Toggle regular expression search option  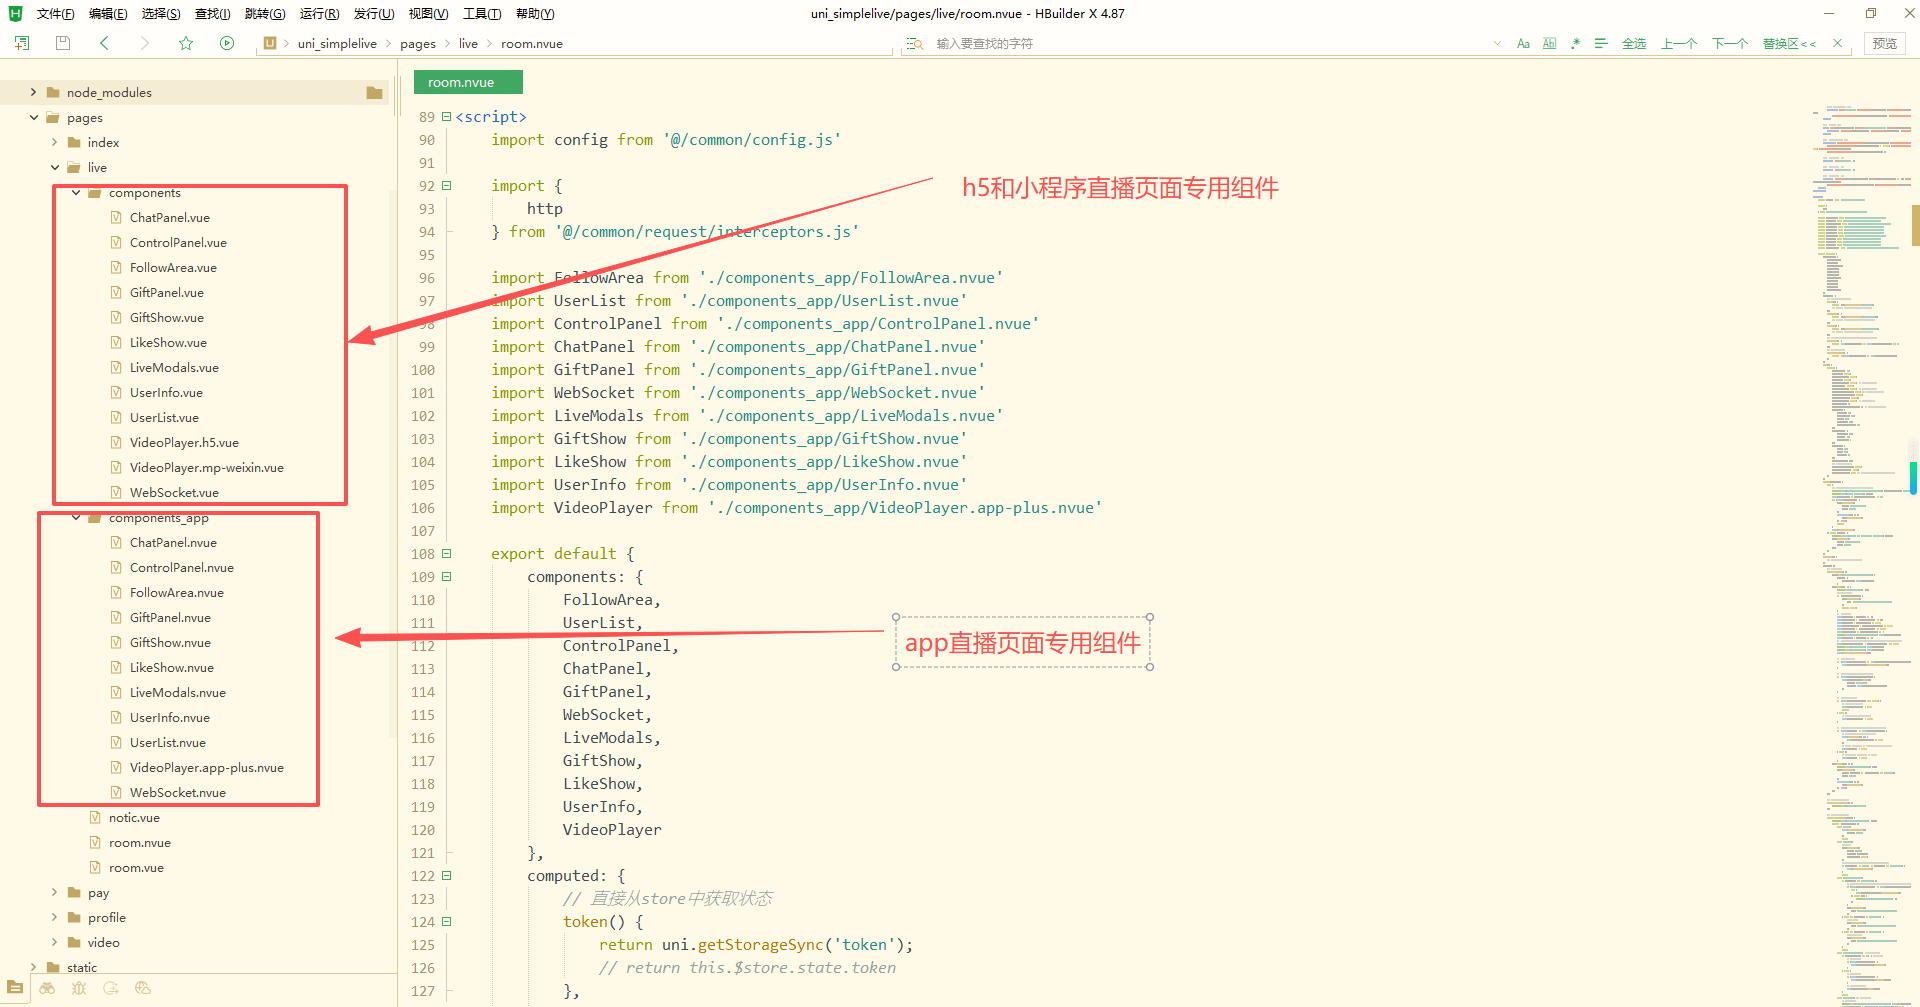[1575, 44]
